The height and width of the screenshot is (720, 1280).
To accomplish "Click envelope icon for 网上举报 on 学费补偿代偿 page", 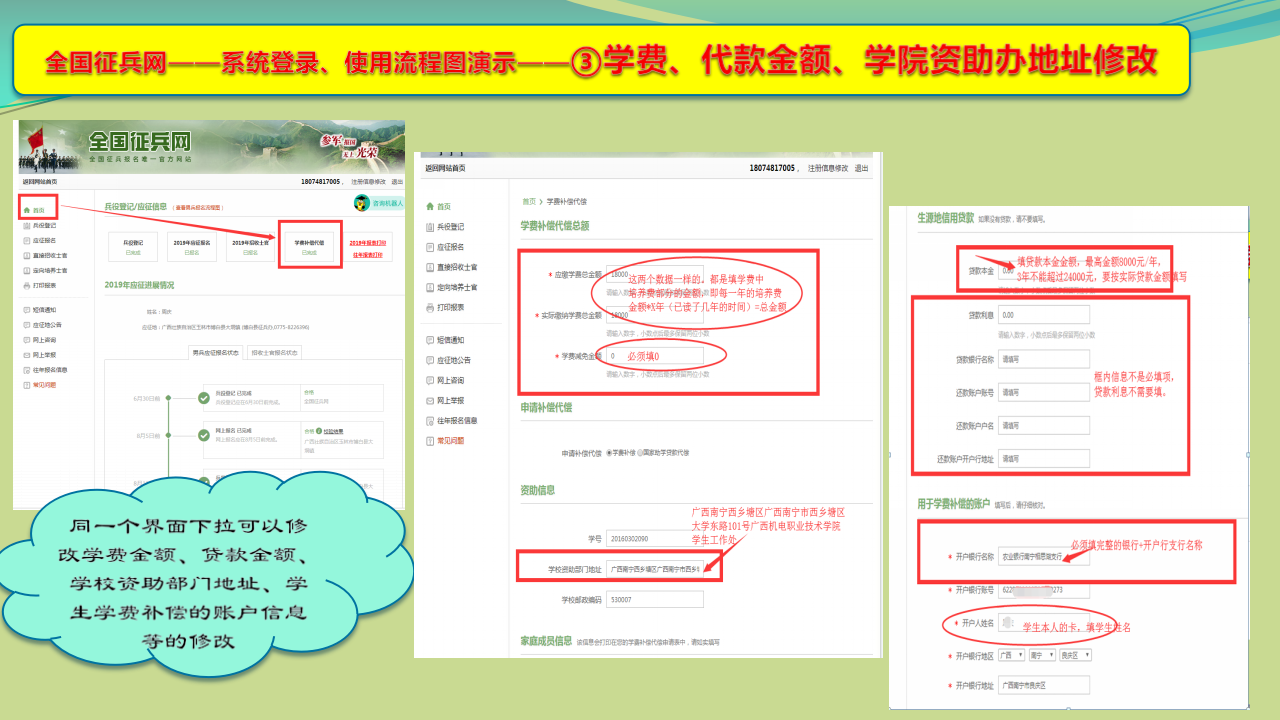I will 430,400.
